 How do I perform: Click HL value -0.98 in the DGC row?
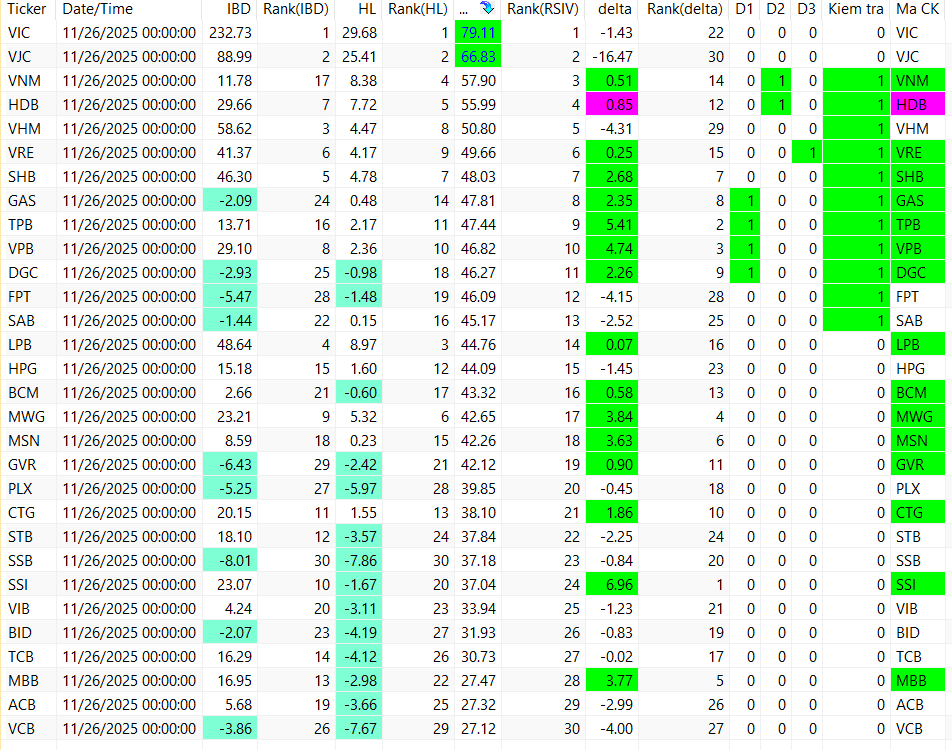click(359, 273)
